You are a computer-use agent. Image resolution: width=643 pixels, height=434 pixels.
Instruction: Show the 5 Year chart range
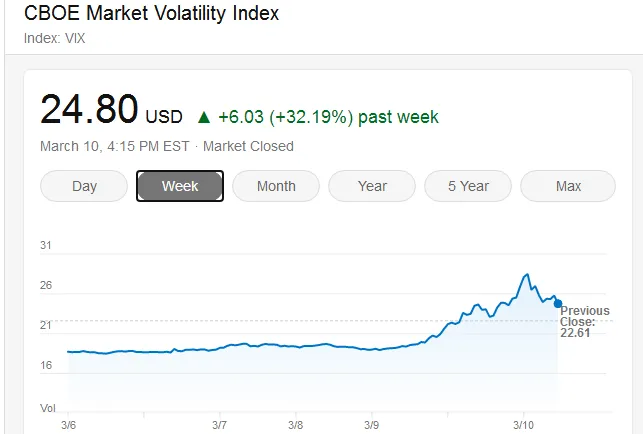click(x=468, y=186)
